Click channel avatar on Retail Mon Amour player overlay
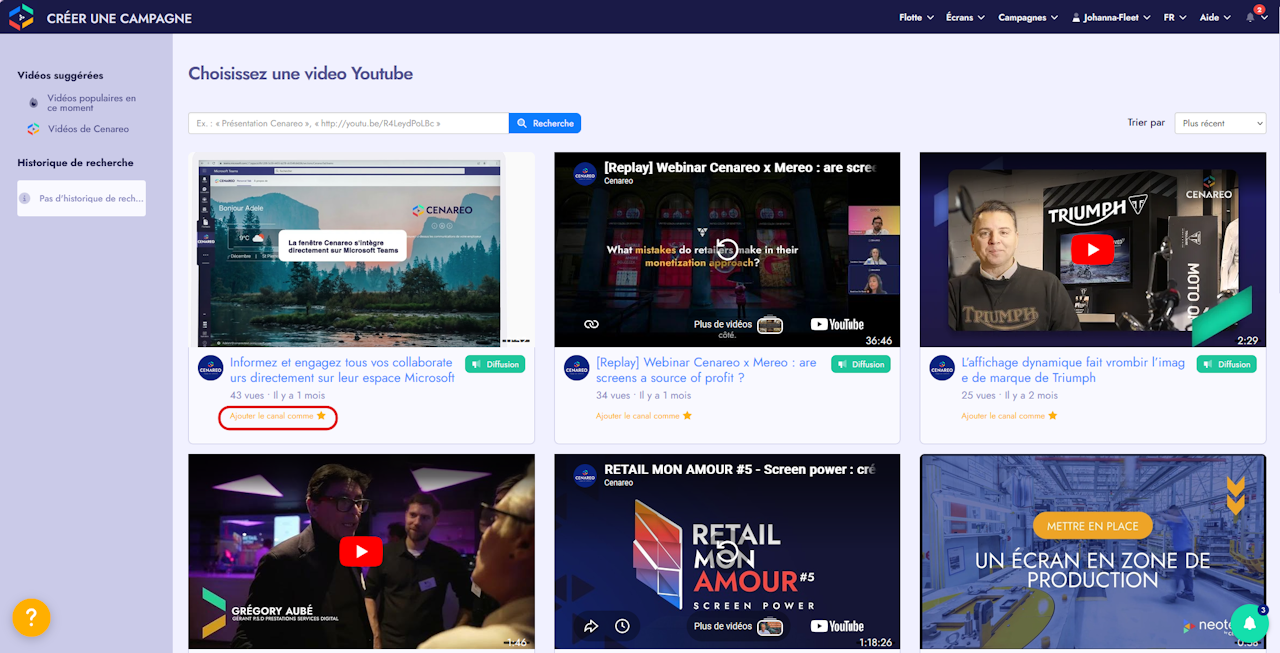 pyautogui.click(x=585, y=476)
